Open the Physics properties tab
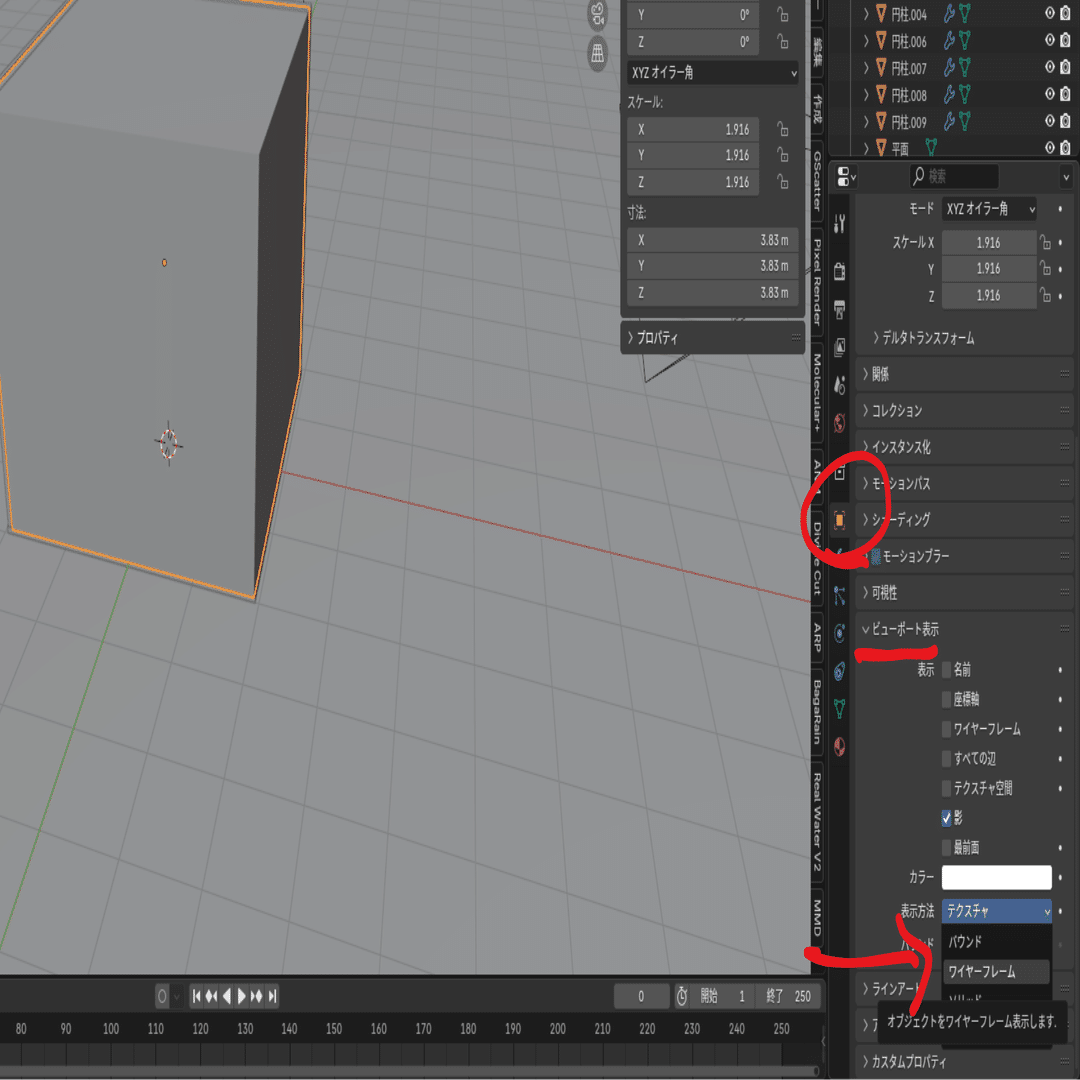Image resolution: width=1080 pixels, height=1080 pixels. [x=839, y=633]
